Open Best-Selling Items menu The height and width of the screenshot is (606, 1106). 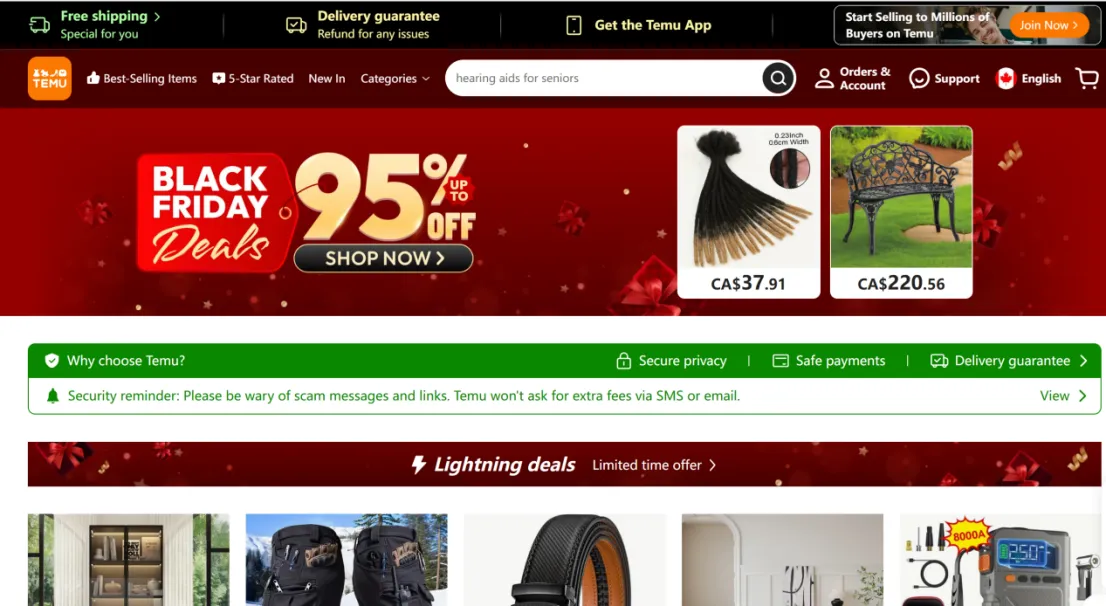point(142,78)
